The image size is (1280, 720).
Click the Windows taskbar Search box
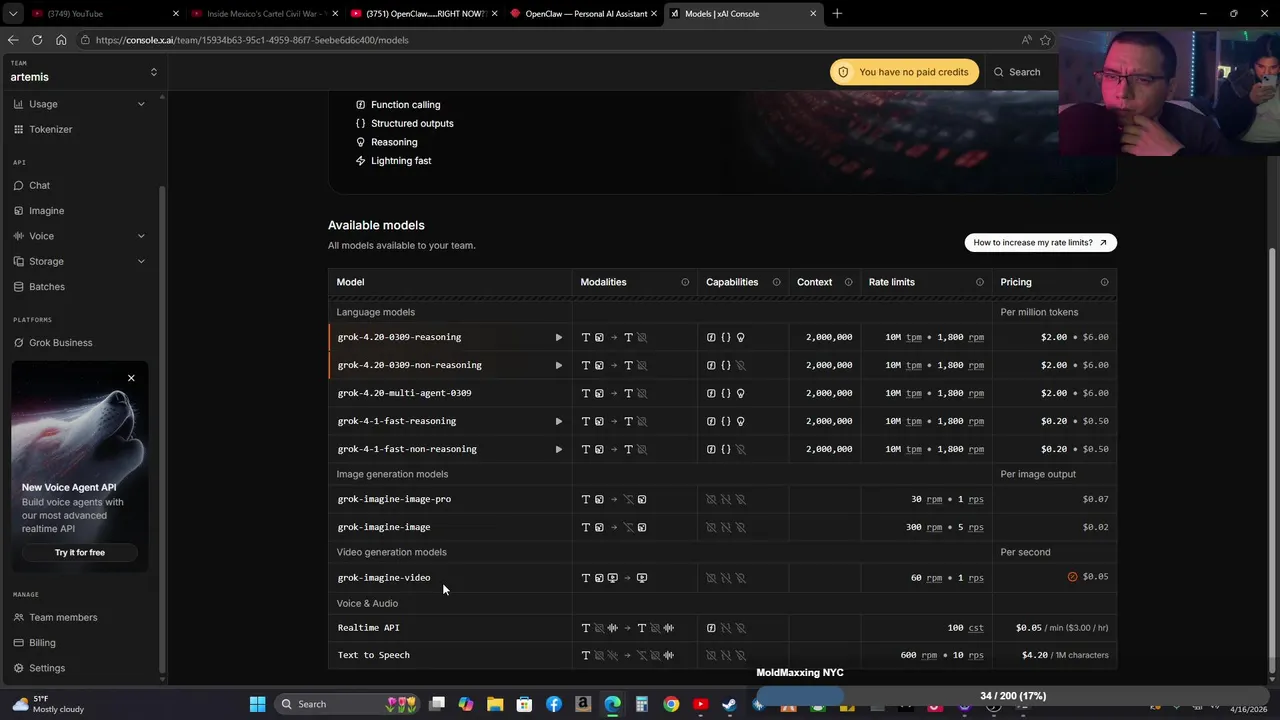coord(347,704)
